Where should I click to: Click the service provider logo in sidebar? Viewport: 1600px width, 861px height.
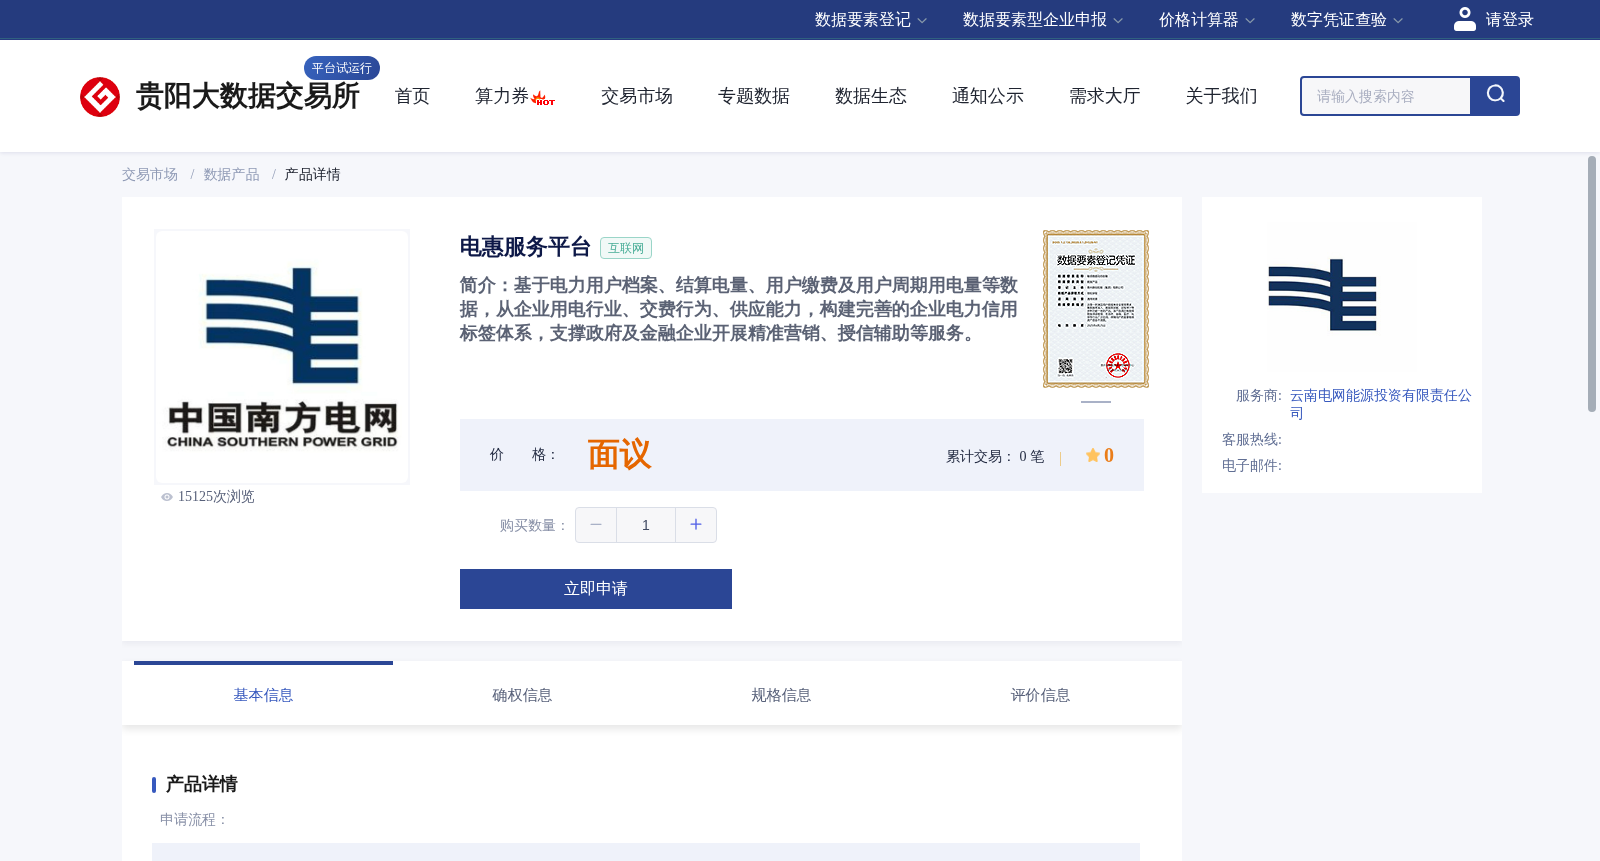(x=1323, y=295)
